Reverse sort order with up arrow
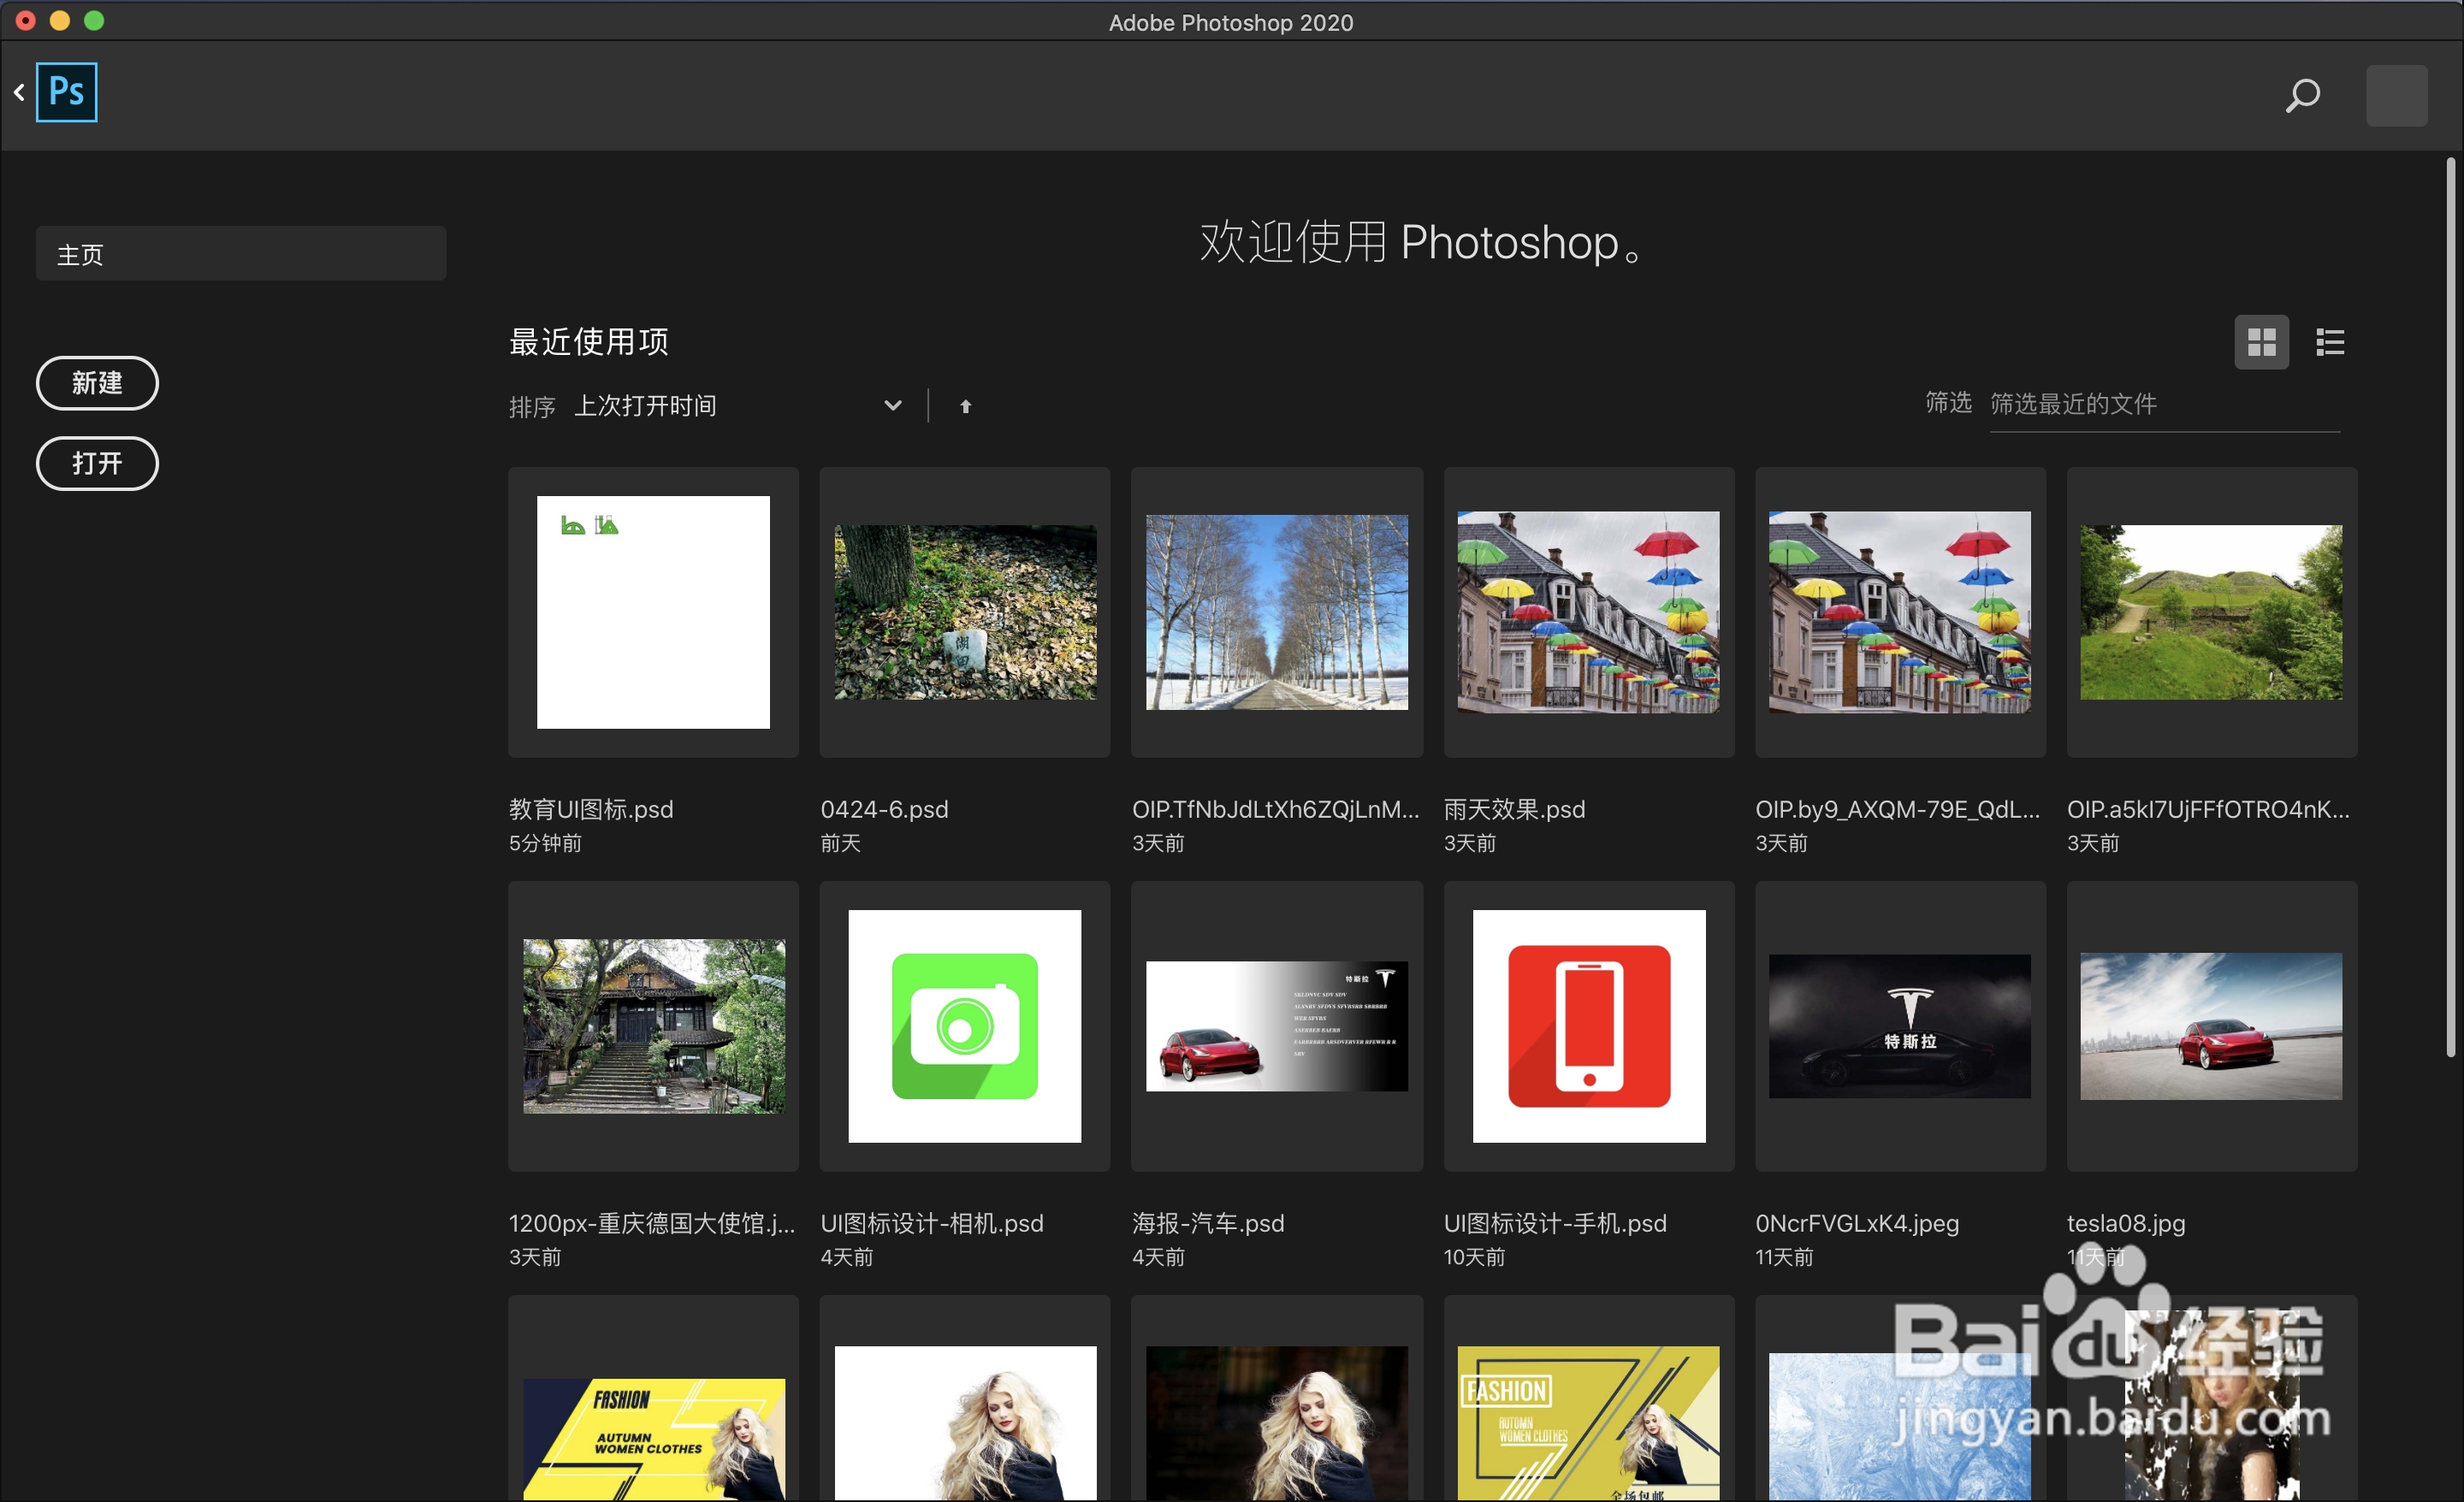 pos(965,406)
